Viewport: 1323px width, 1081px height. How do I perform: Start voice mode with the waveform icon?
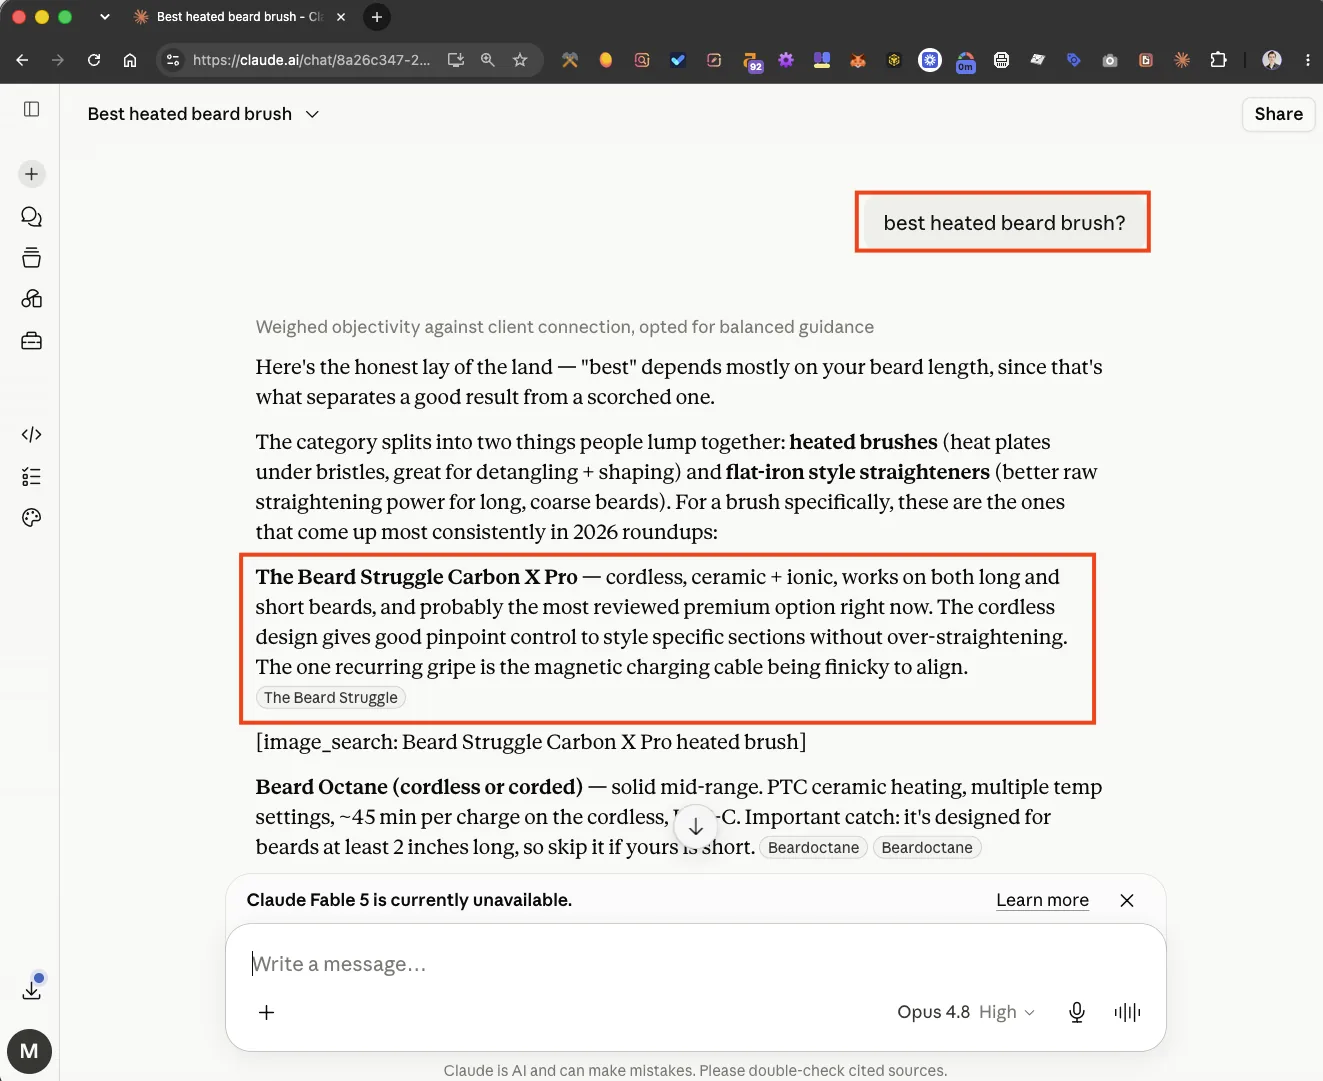pos(1127,1012)
